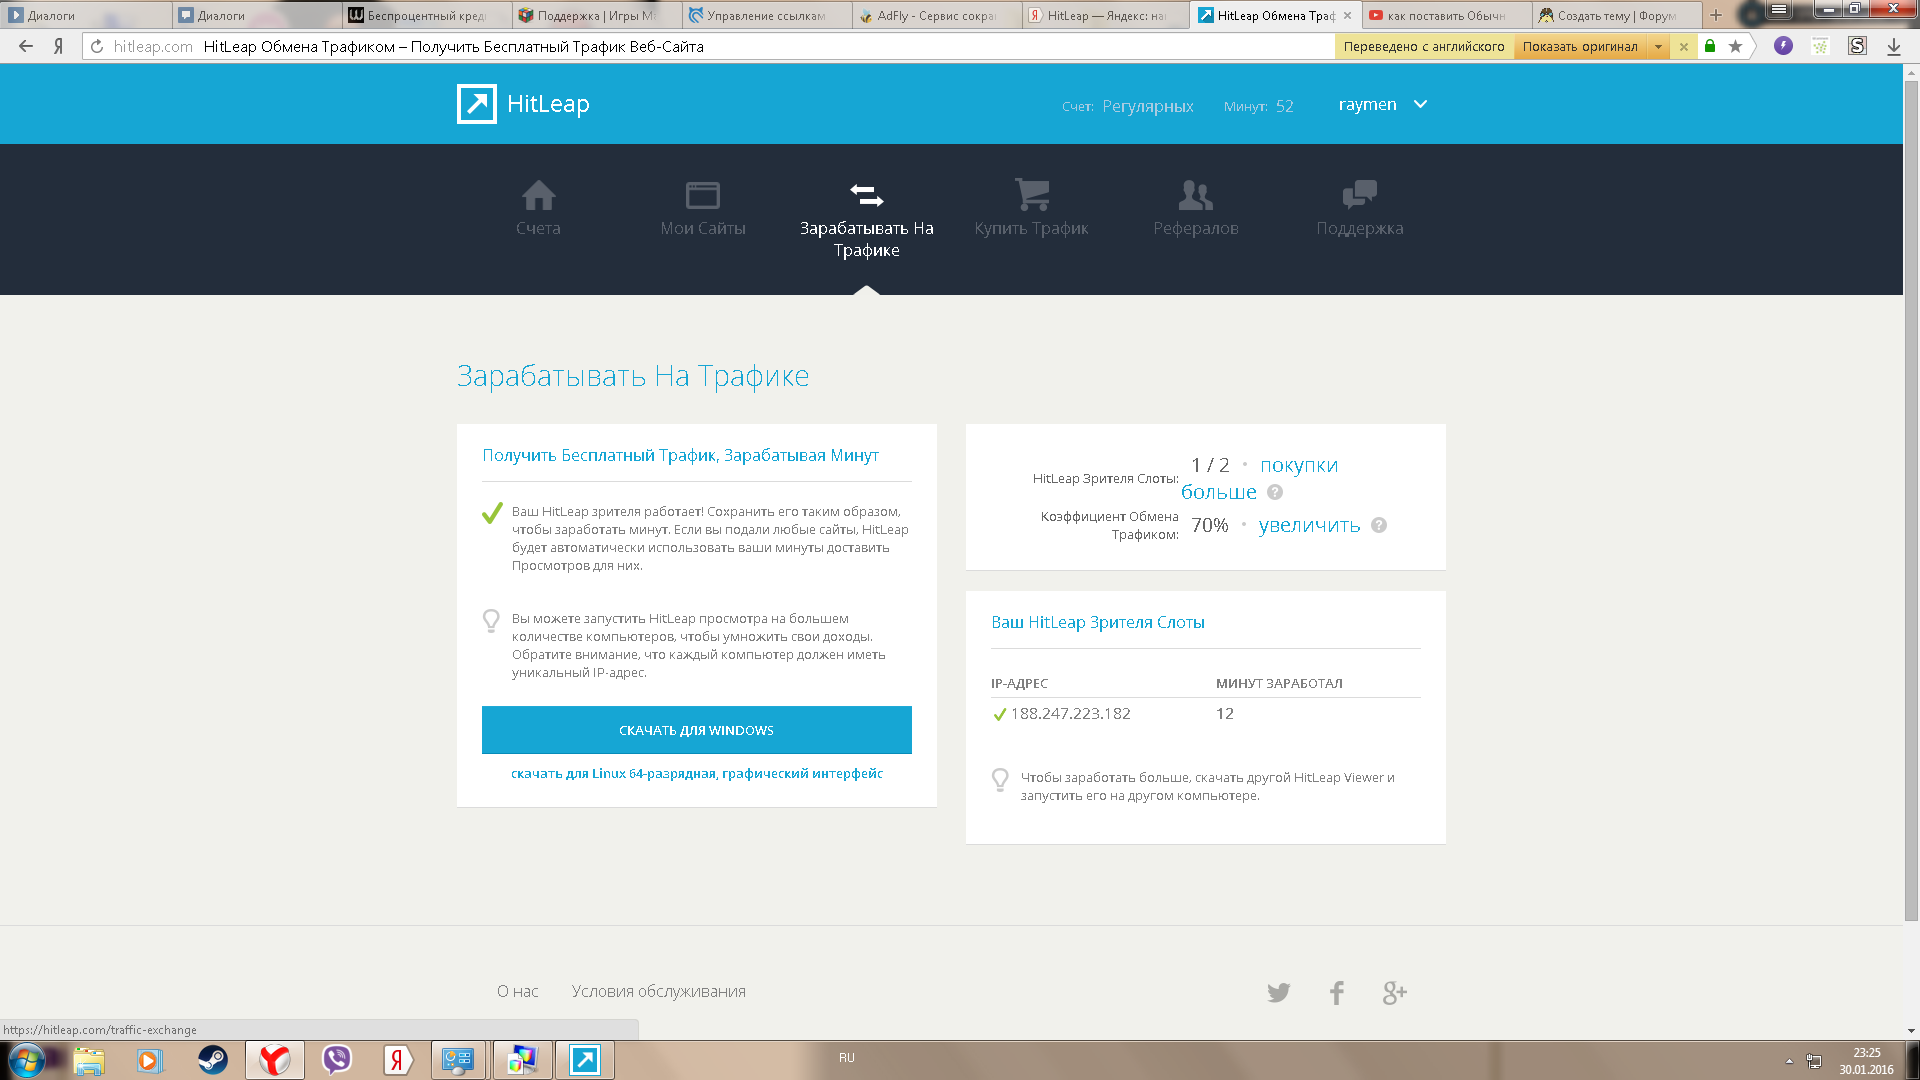This screenshot has height=1080, width=1920.
Task: Open the Windows Start button
Action: 27,1060
